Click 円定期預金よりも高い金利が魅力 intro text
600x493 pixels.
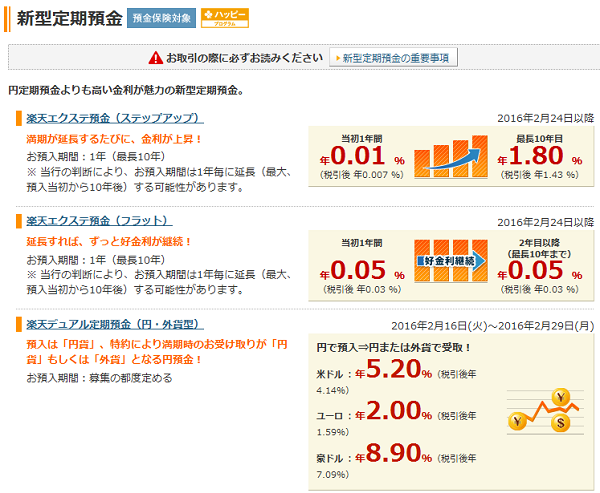[x=126, y=90]
